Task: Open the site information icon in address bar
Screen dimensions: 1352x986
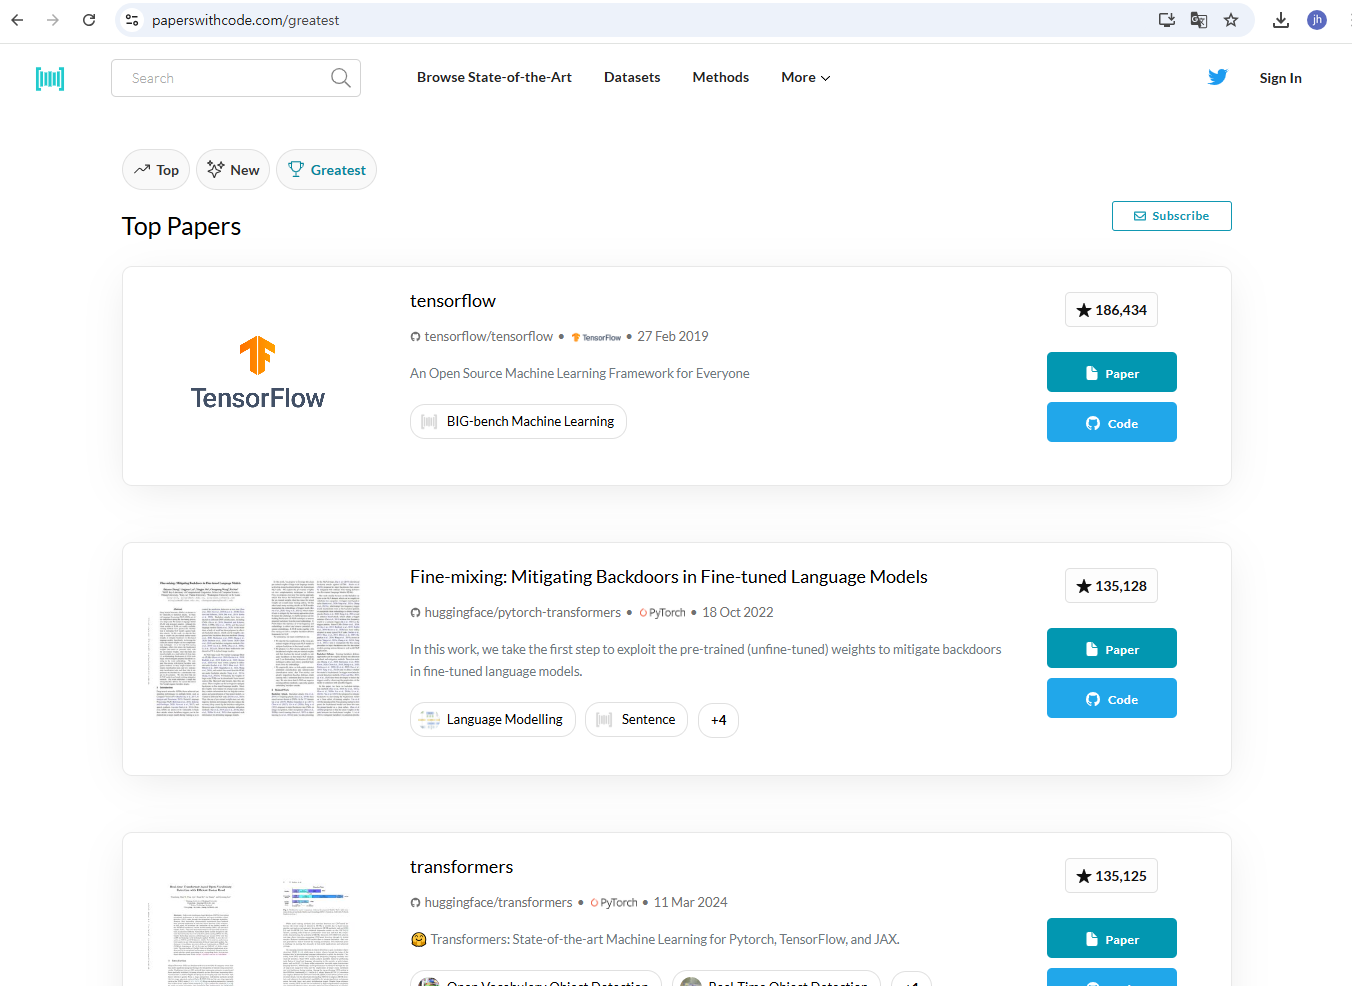Action: coord(132,20)
